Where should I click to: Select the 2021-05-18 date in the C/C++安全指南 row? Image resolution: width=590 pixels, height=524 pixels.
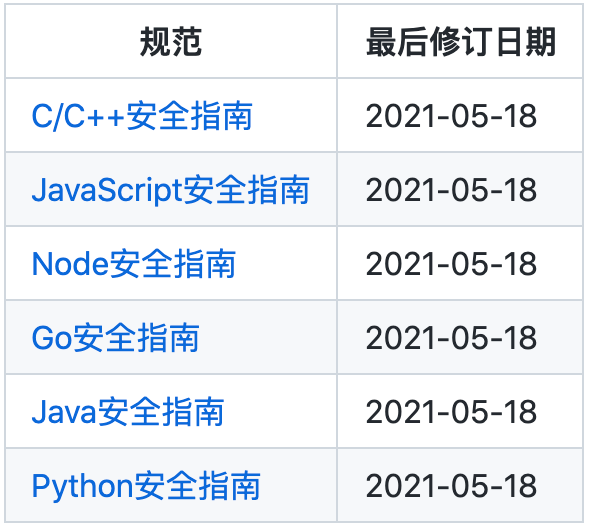tap(451, 116)
